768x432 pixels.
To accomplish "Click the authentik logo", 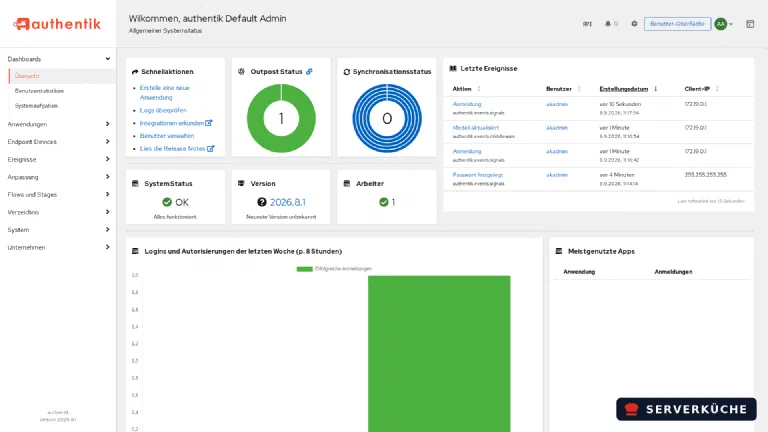I will click(57, 24).
